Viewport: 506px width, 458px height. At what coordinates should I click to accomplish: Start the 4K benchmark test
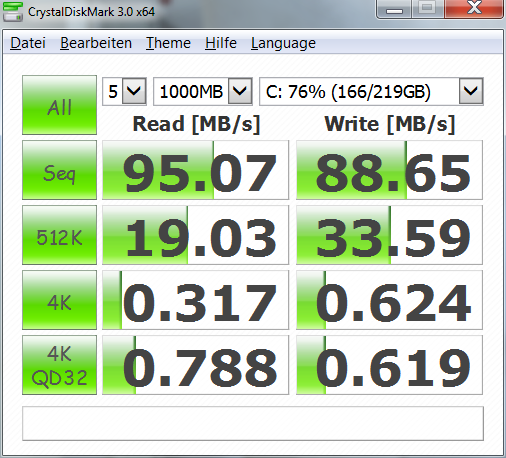click(59, 300)
